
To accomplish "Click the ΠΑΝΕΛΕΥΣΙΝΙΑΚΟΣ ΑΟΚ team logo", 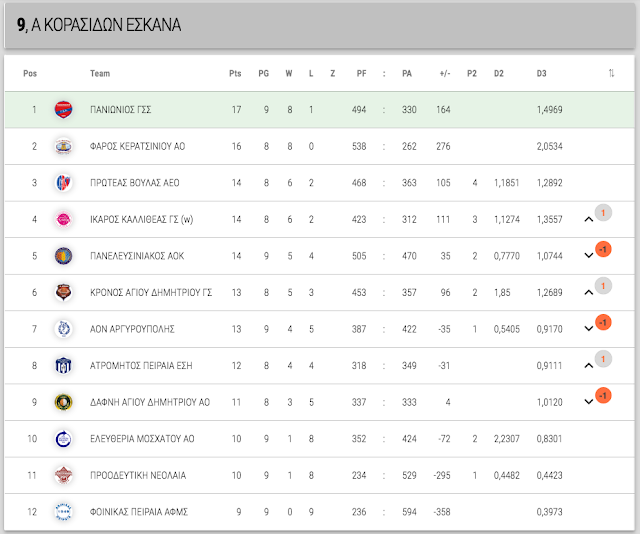I will coord(63,256).
